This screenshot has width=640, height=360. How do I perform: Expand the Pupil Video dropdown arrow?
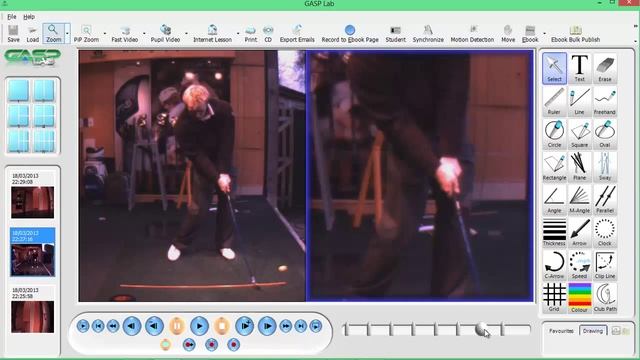click(x=187, y=33)
